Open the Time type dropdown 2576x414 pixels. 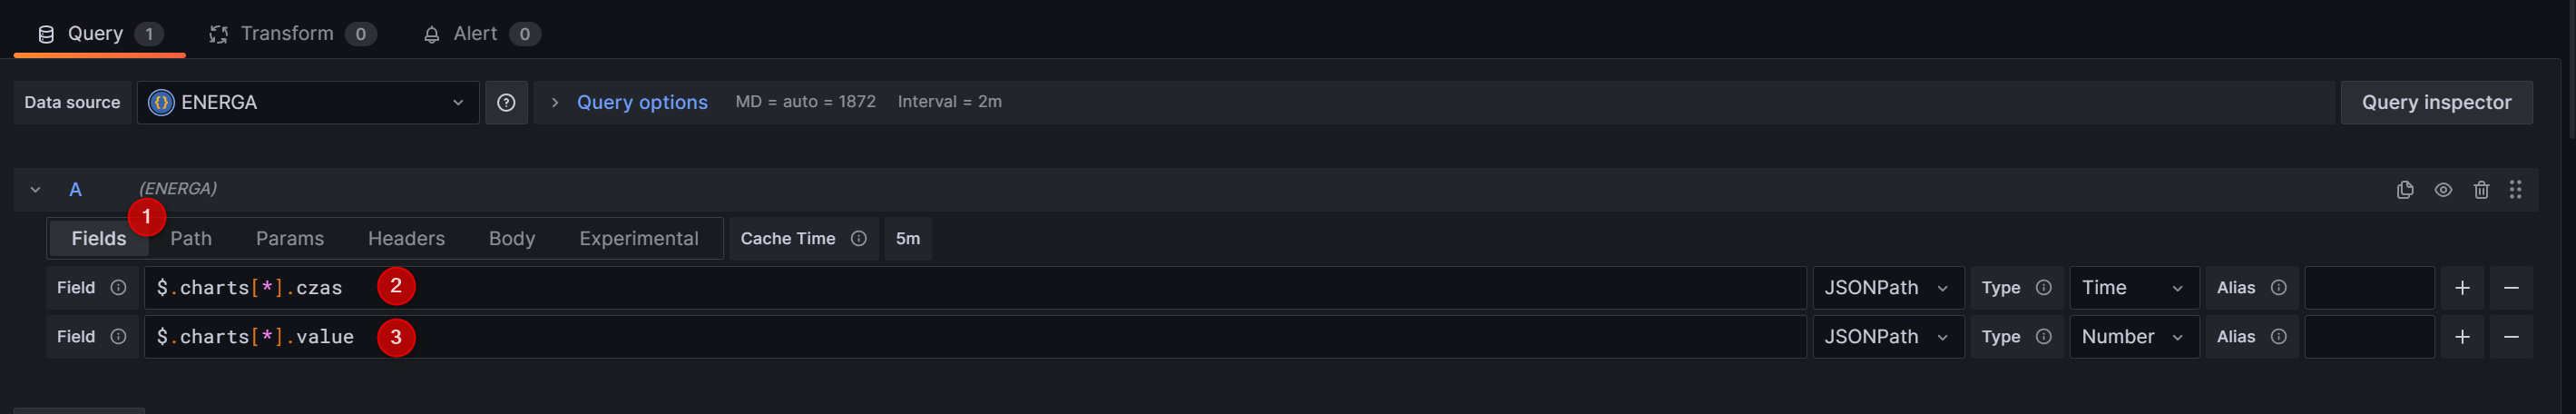click(2133, 288)
